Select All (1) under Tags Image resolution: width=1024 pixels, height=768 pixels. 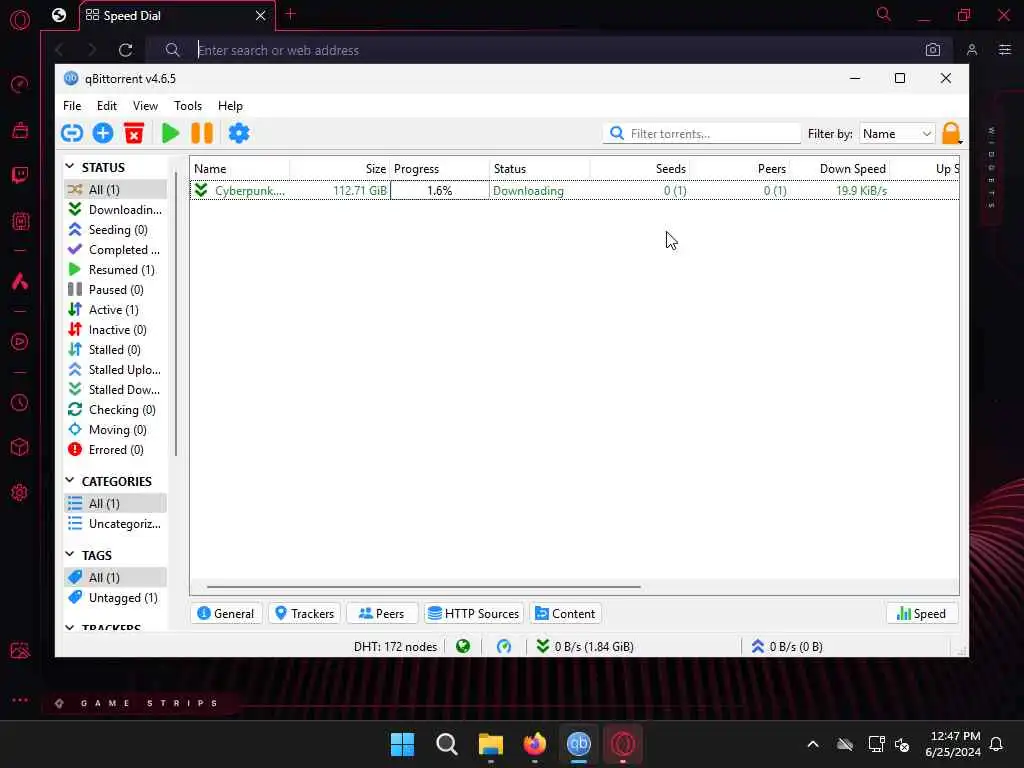point(116,577)
